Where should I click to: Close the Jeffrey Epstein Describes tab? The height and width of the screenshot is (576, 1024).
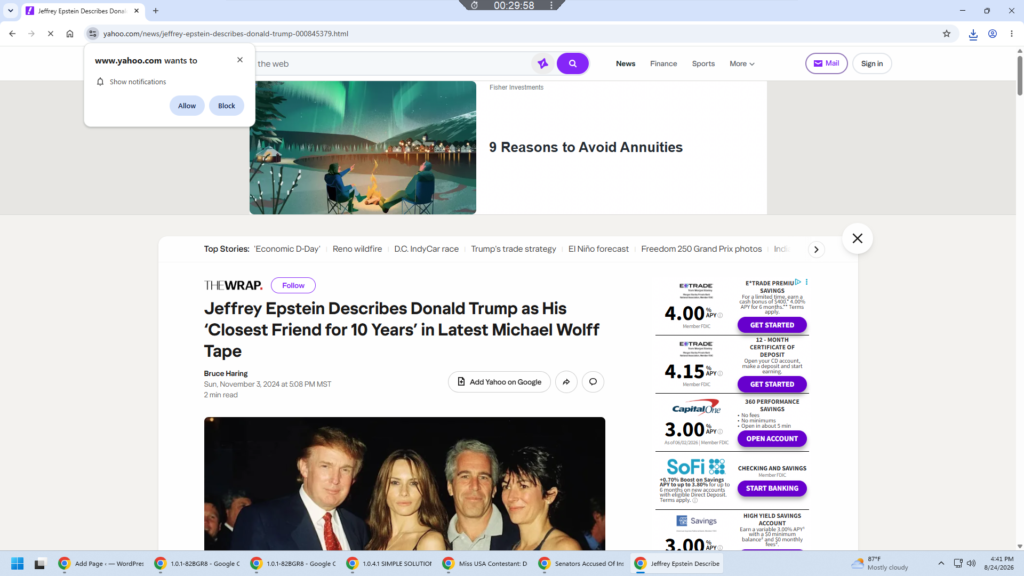[136, 10]
